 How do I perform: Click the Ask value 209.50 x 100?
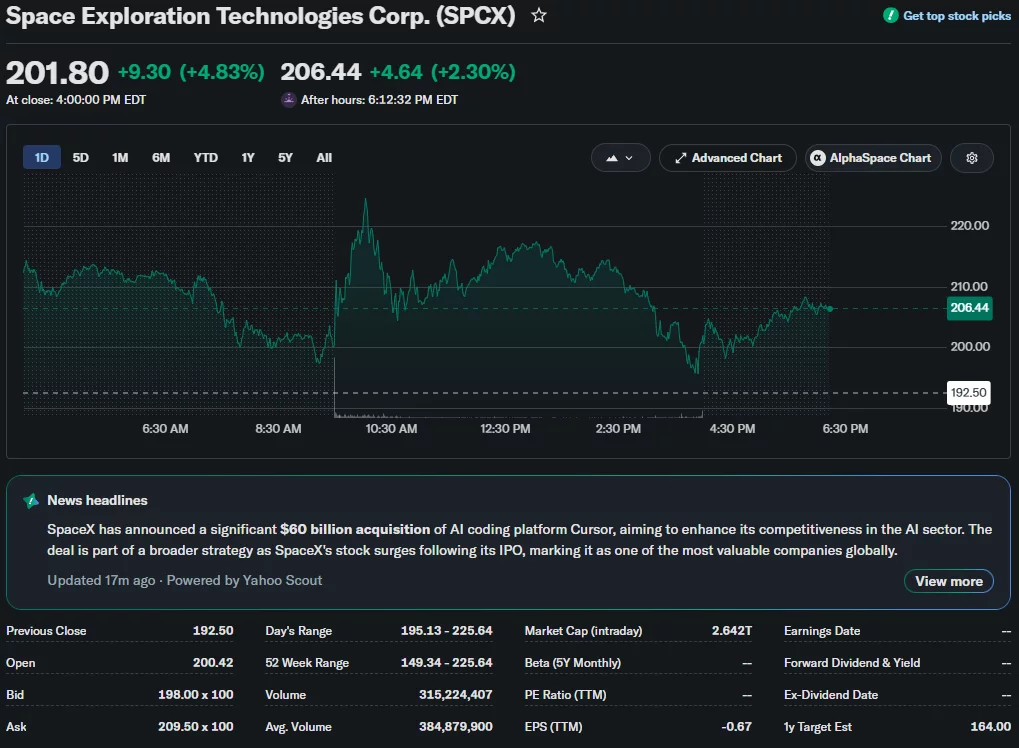coord(196,726)
